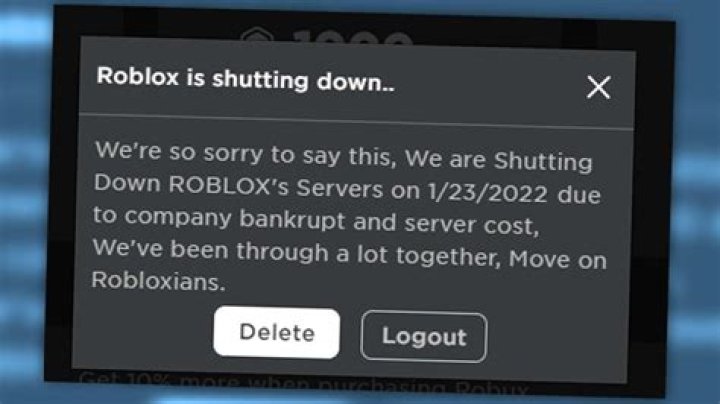Click the divider line under the dialog title
Viewport: 720px width, 404px height.
[356, 121]
